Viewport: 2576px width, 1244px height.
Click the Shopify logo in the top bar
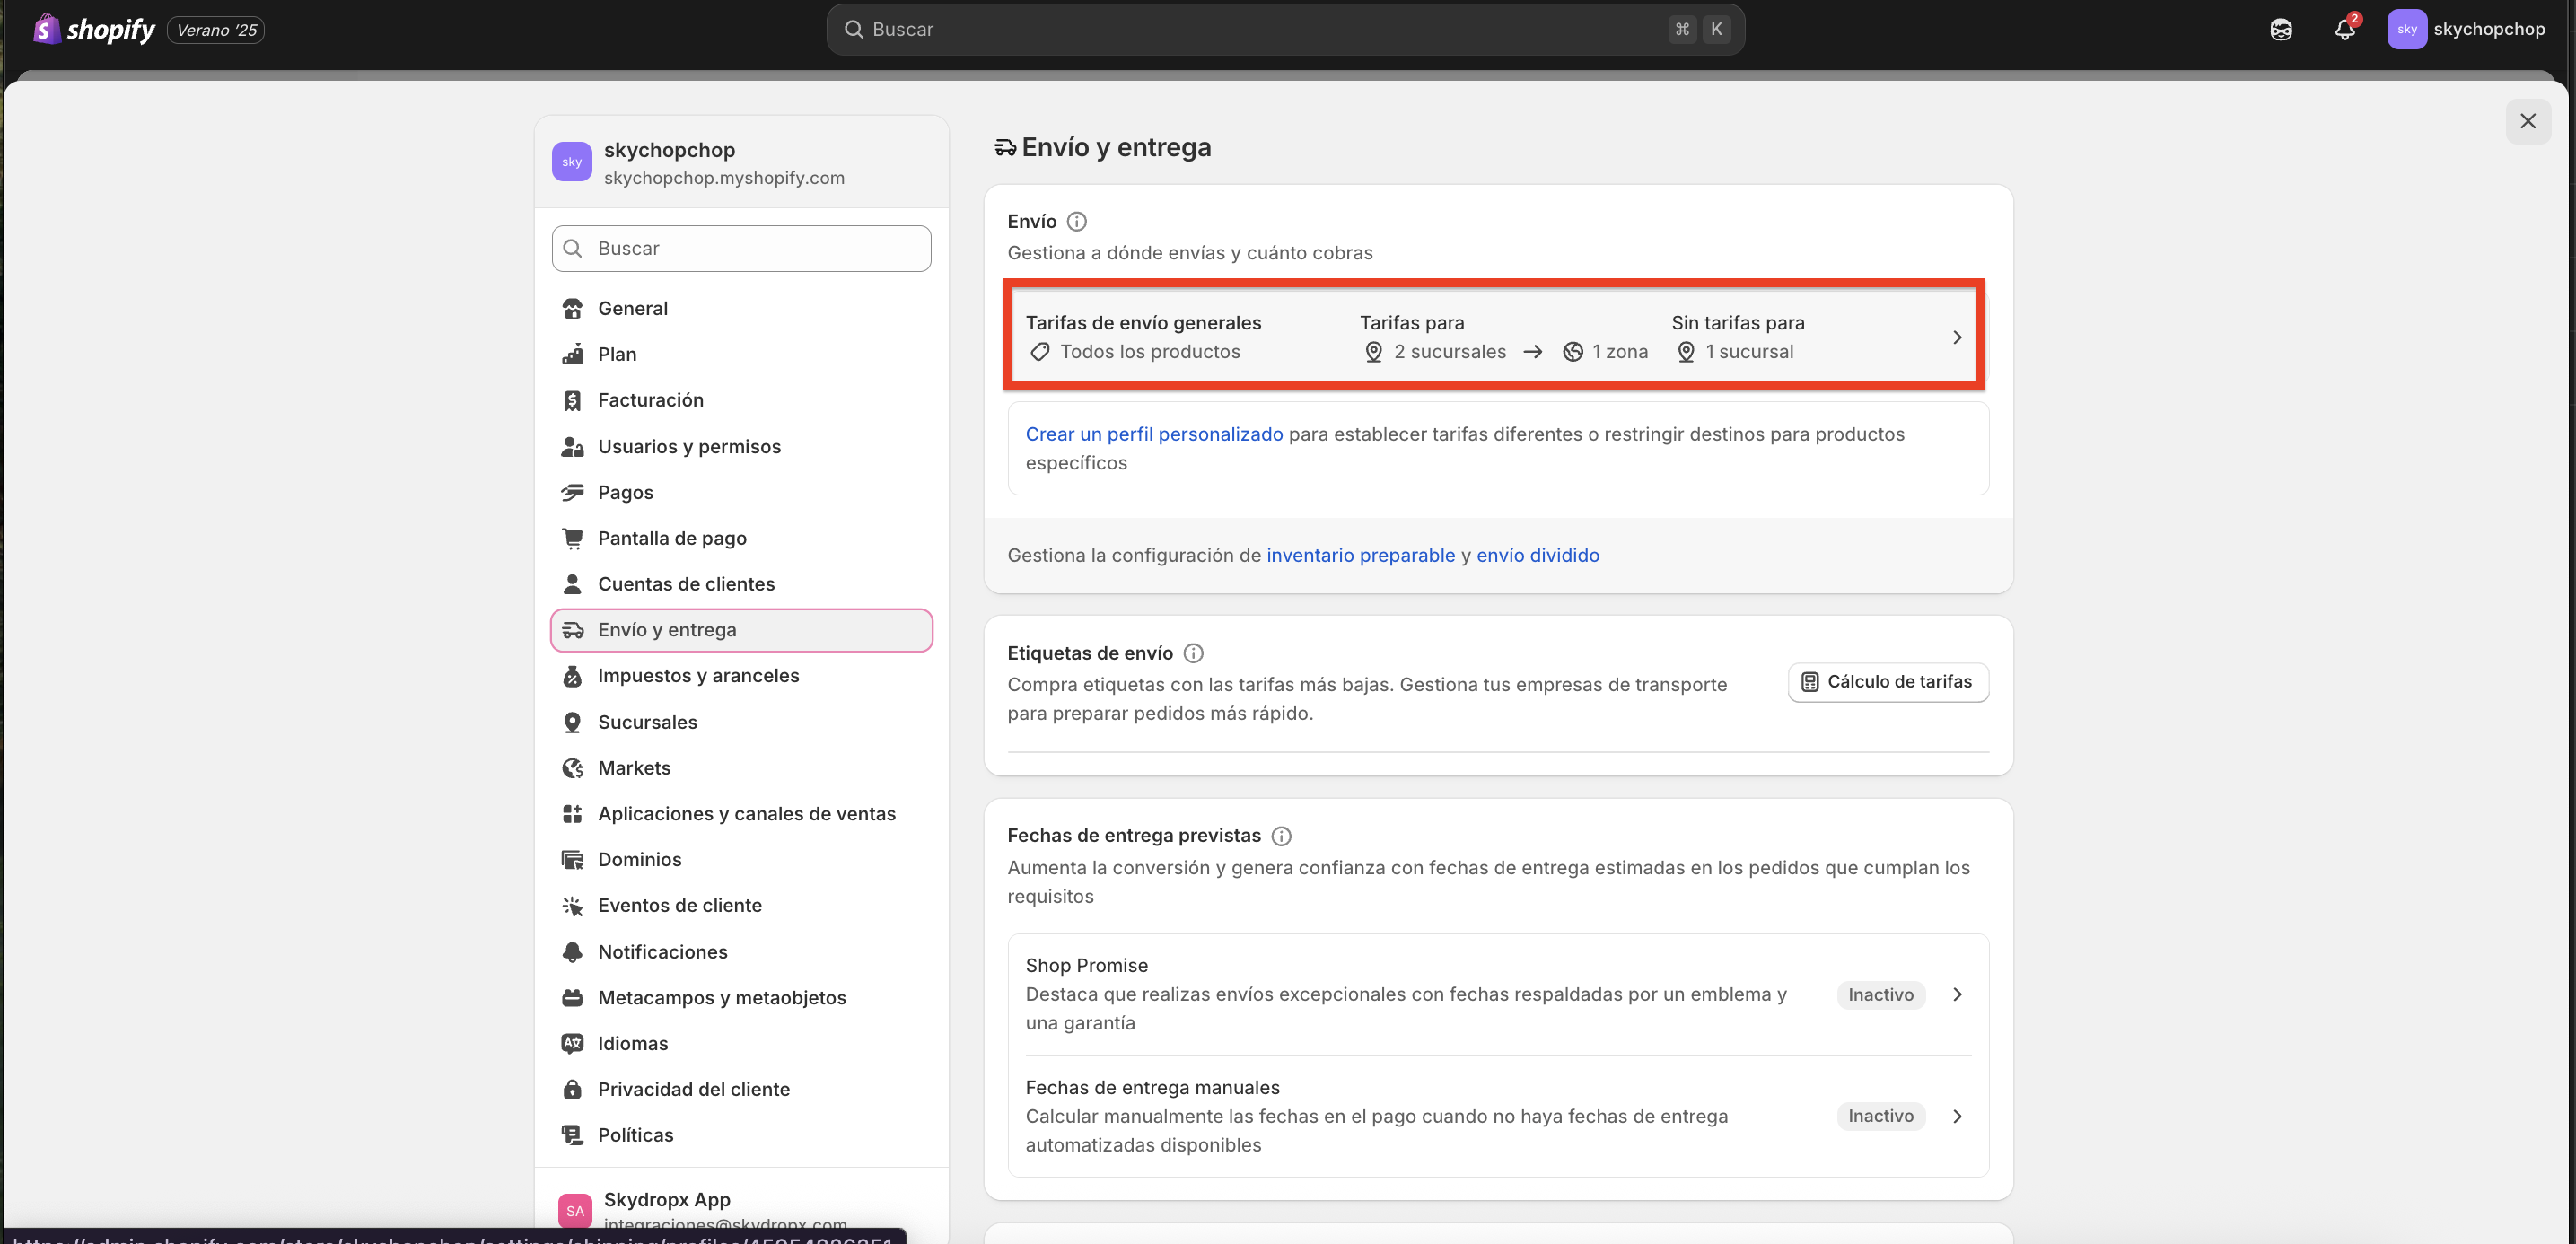click(94, 29)
